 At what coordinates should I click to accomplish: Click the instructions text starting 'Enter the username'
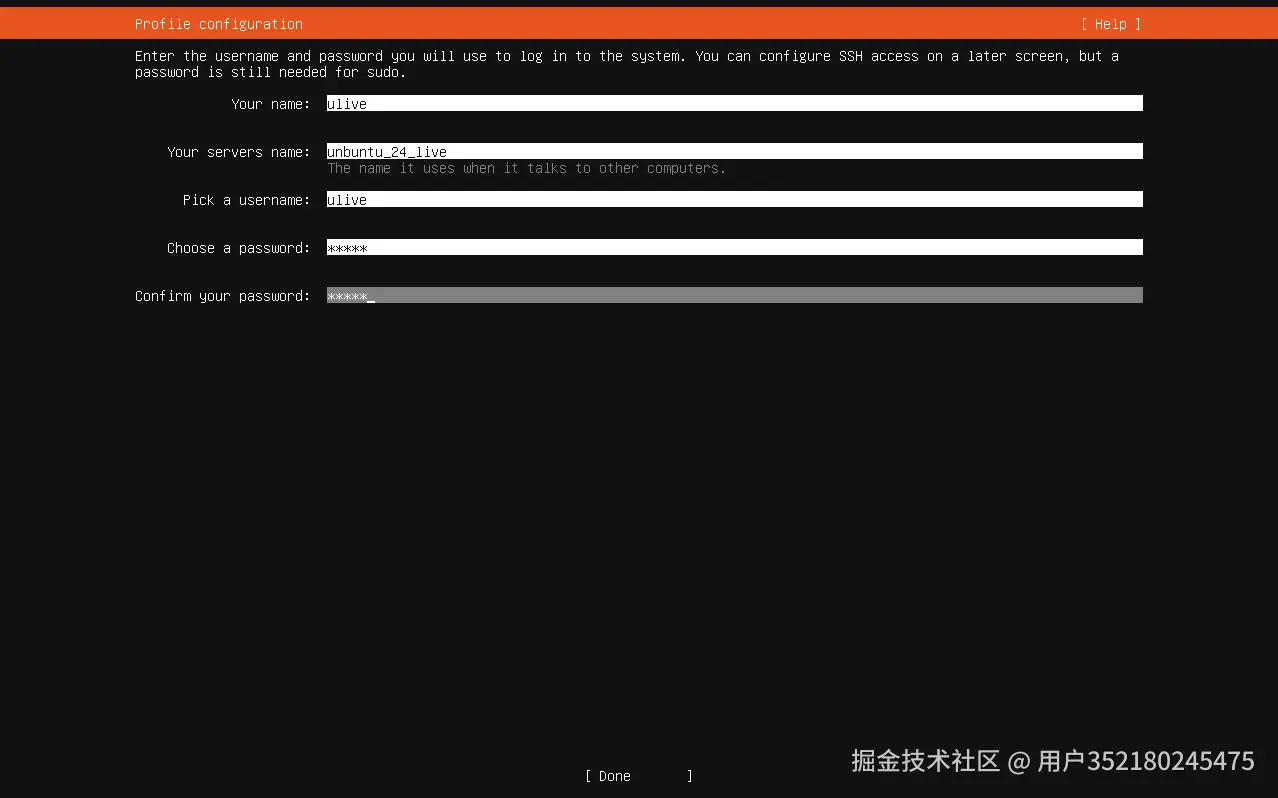pos(627,64)
